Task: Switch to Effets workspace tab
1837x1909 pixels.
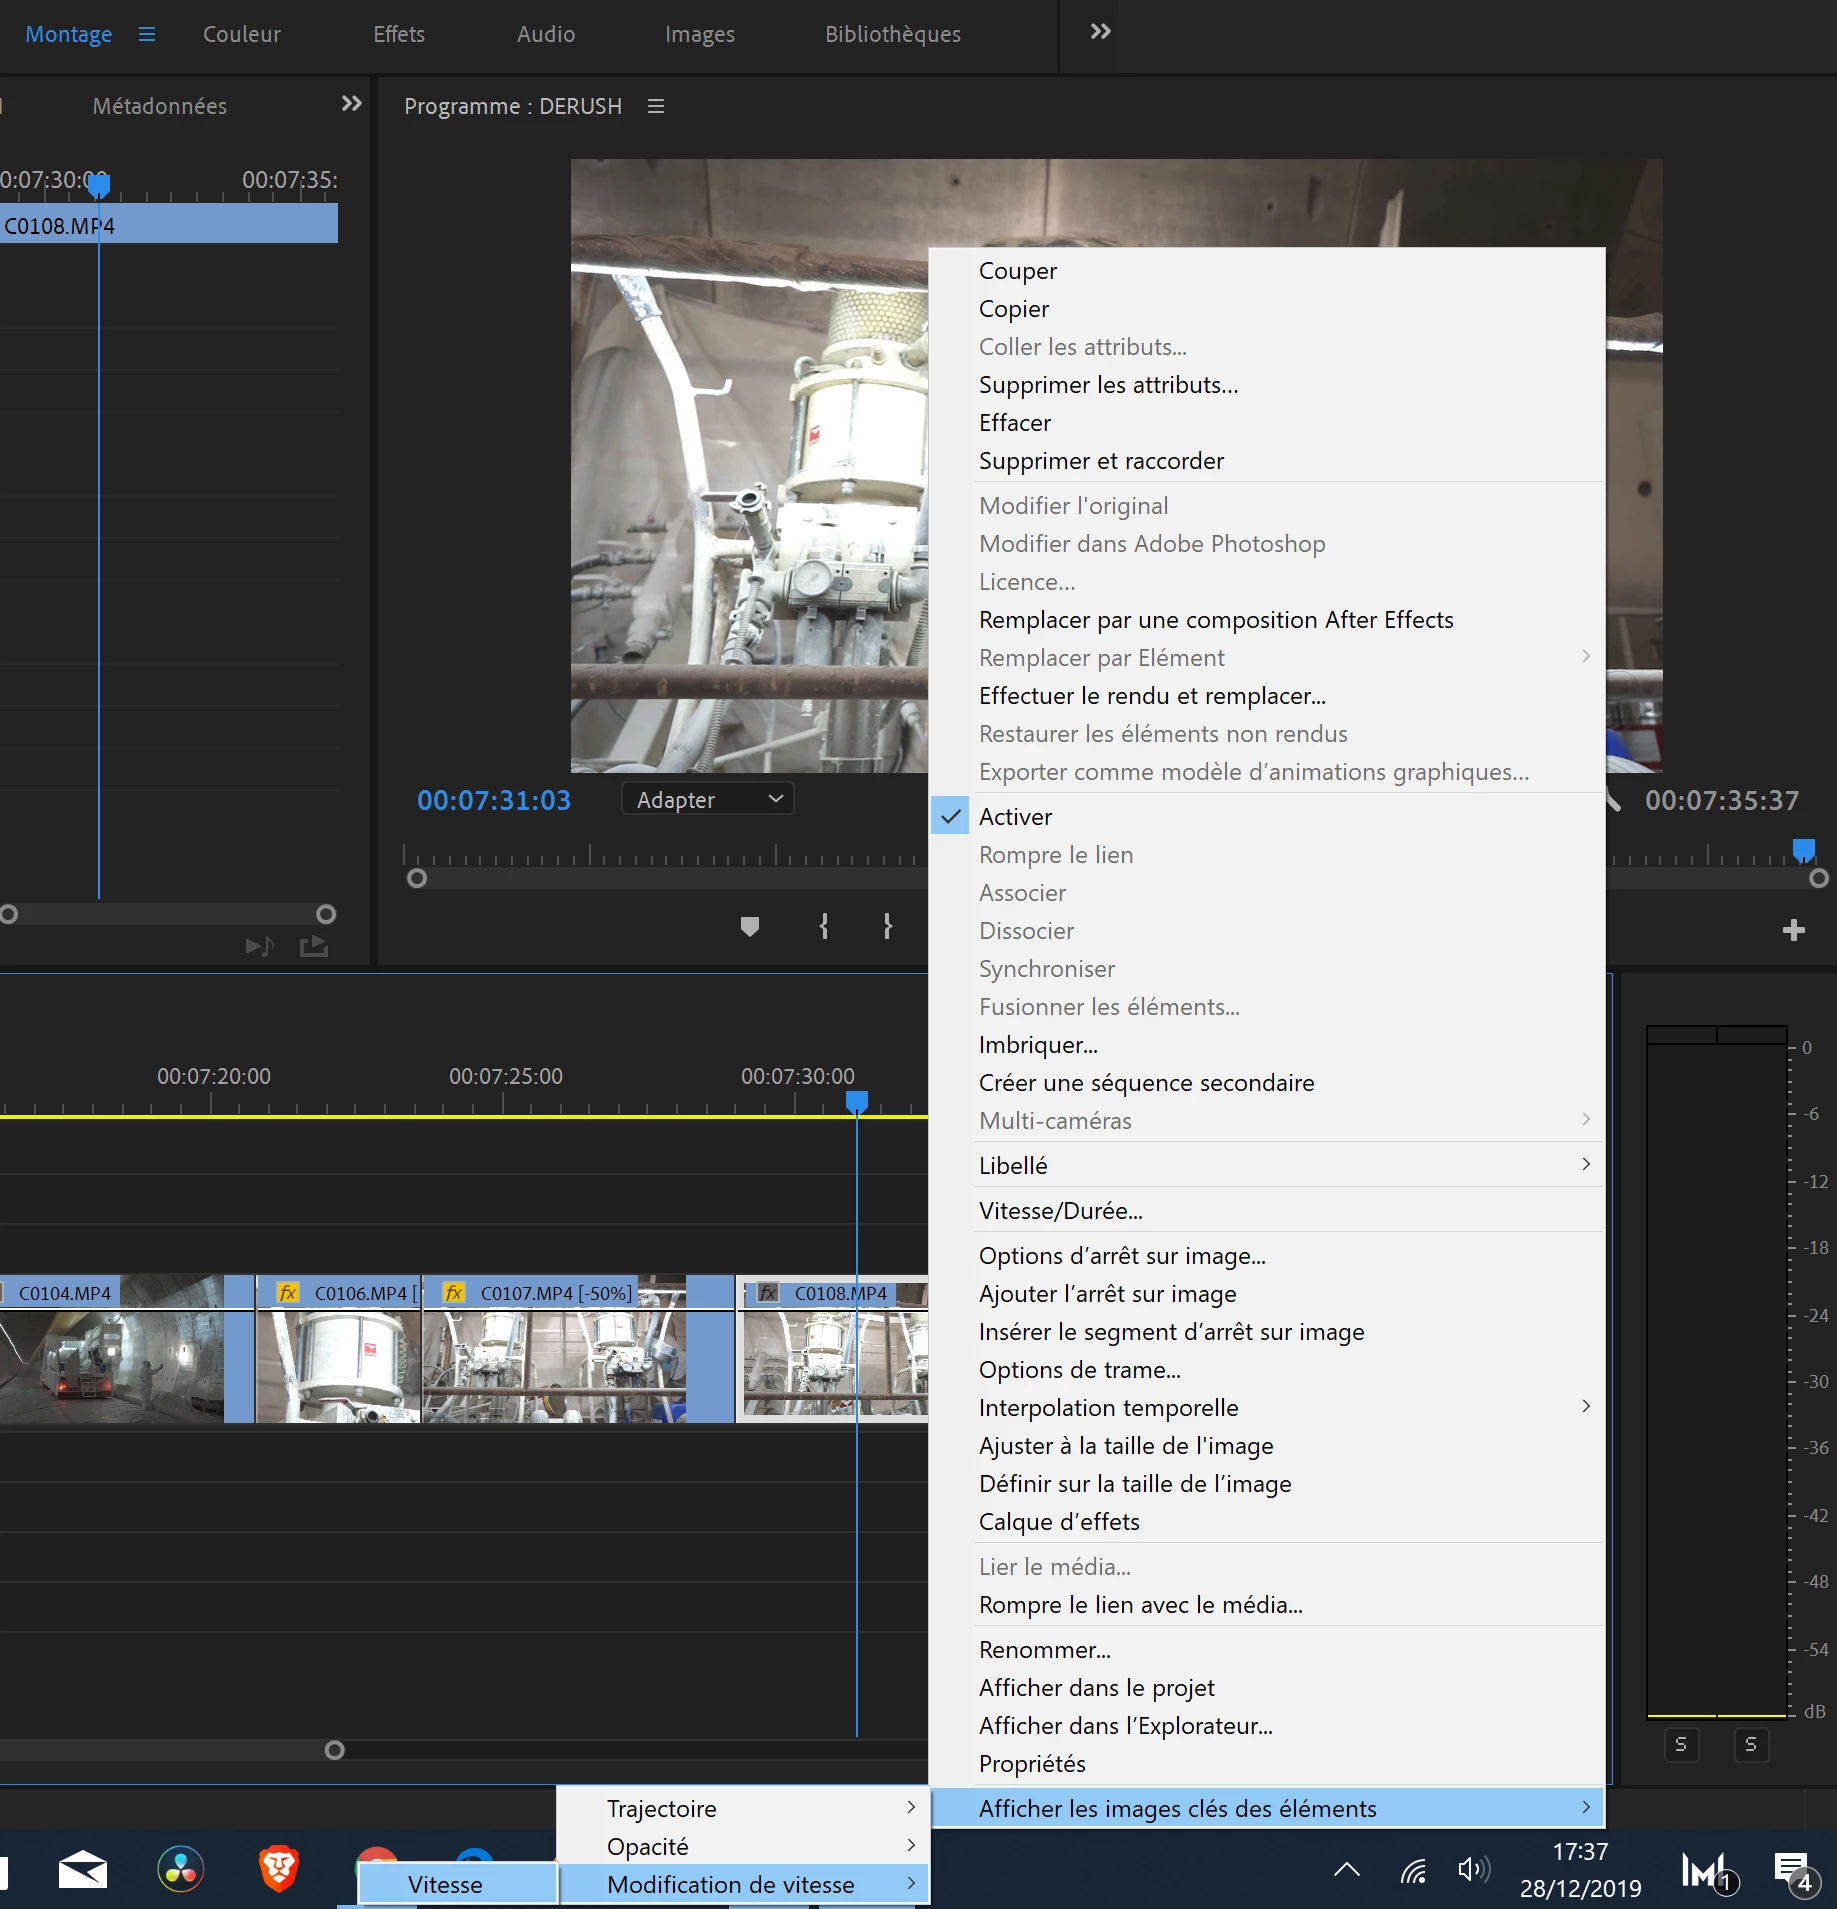Action: pyautogui.click(x=399, y=34)
